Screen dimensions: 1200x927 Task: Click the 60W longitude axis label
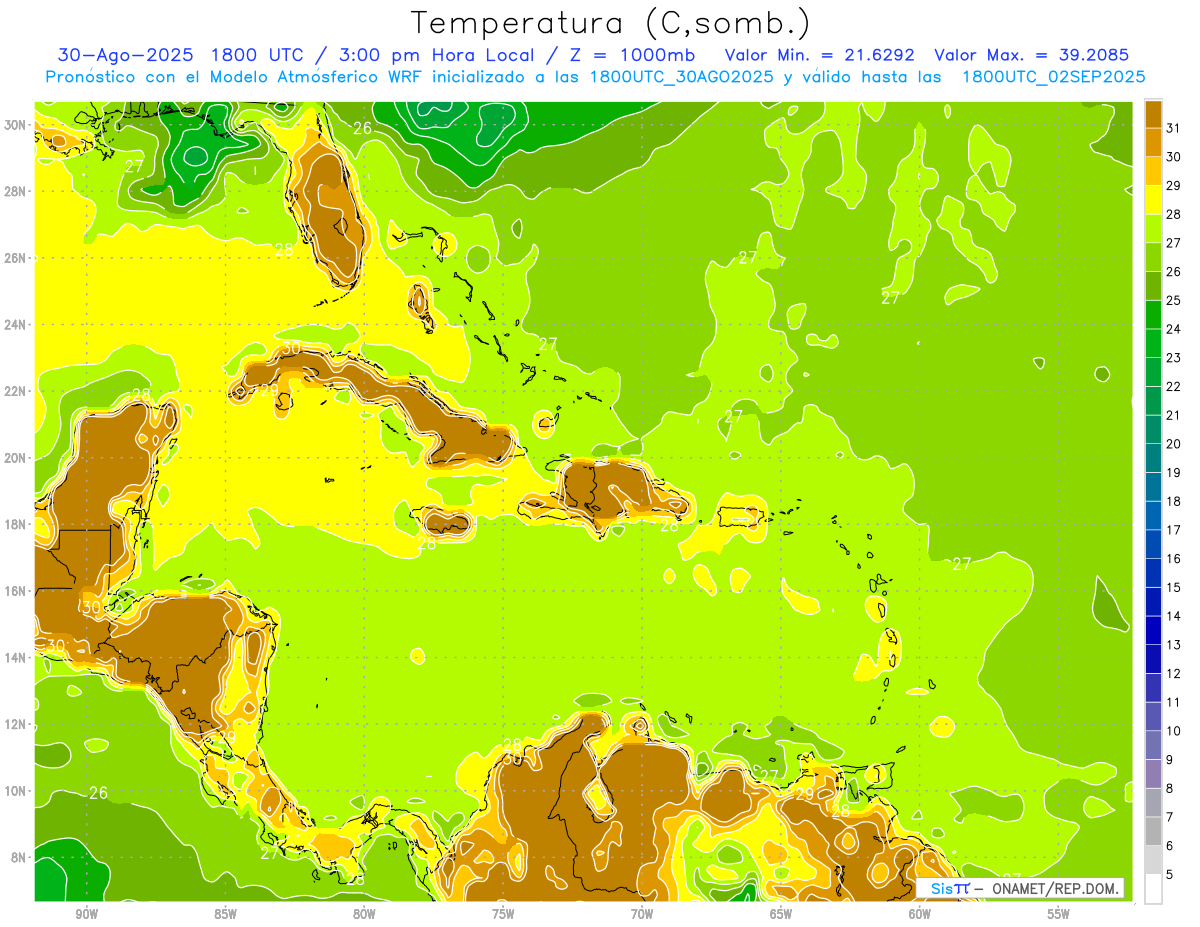pyautogui.click(x=920, y=914)
